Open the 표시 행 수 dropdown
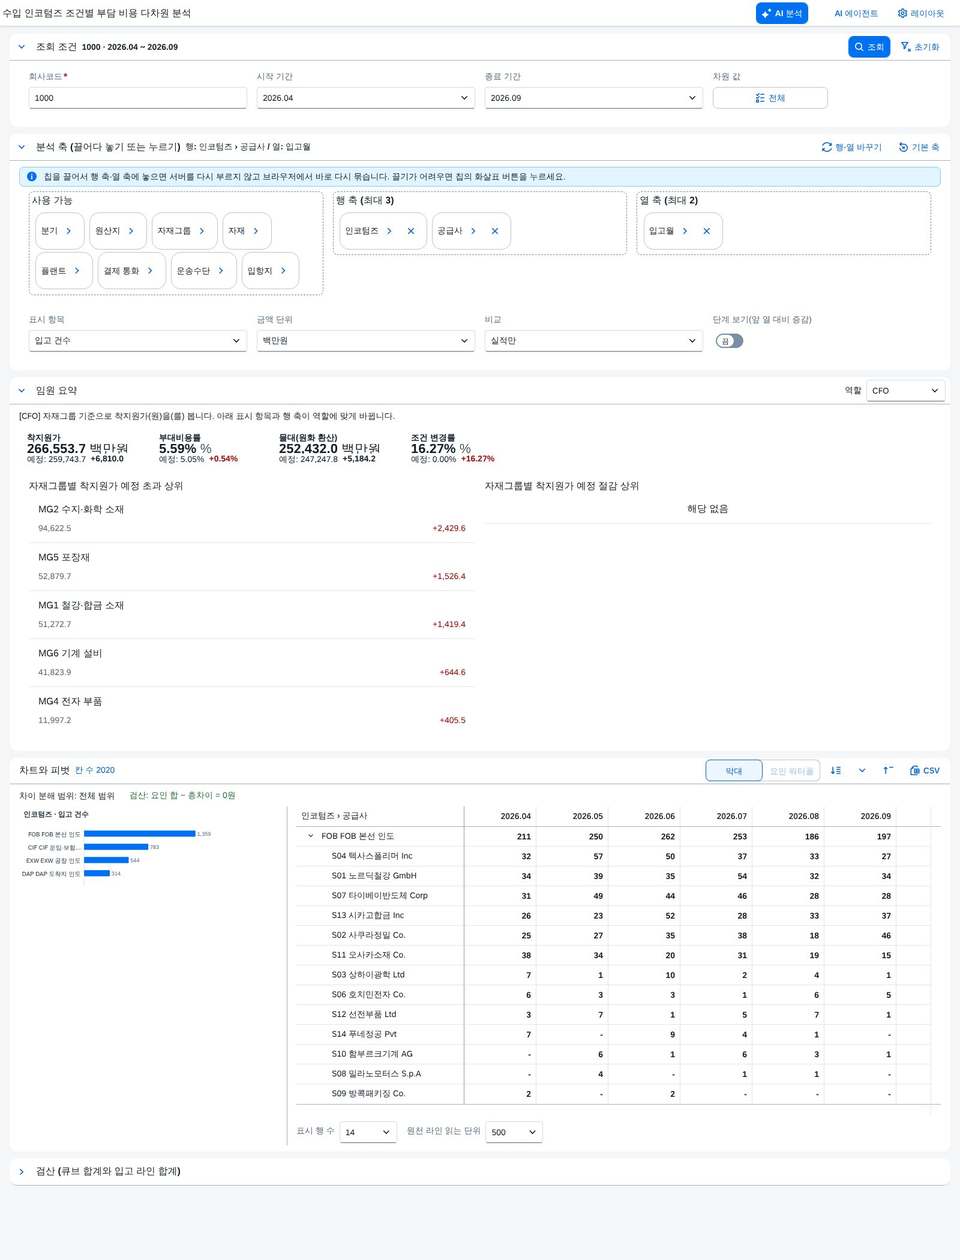 pos(368,1132)
